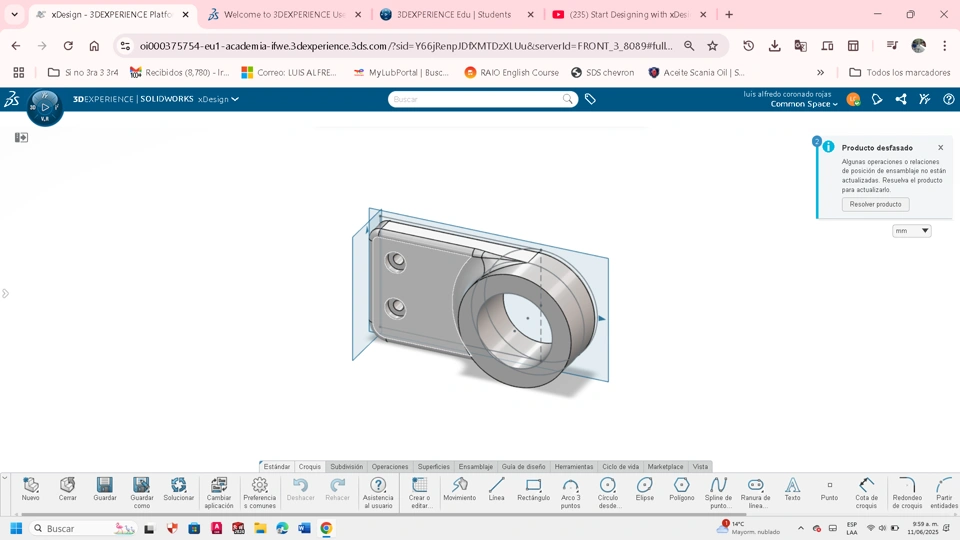960x540 pixels.
Task: Switch to the Subdivisión tab
Action: [347, 467]
